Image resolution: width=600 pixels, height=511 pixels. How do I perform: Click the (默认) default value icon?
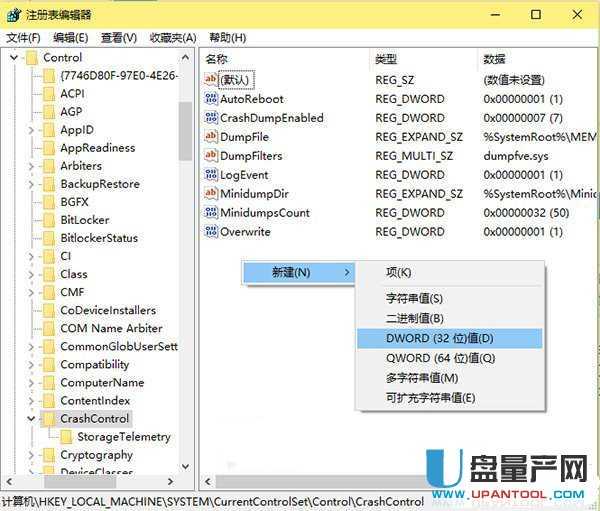pyautogui.click(x=211, y=79)
